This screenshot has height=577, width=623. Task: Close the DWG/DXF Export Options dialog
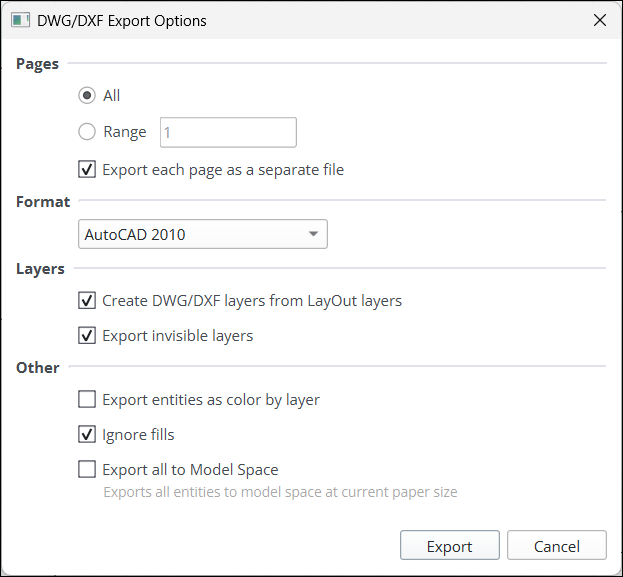point(599,20)
